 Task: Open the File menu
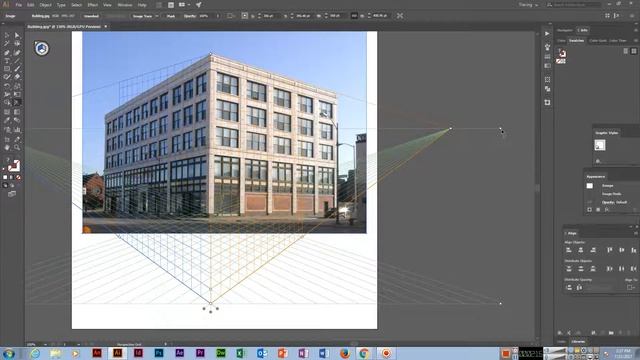18,5
